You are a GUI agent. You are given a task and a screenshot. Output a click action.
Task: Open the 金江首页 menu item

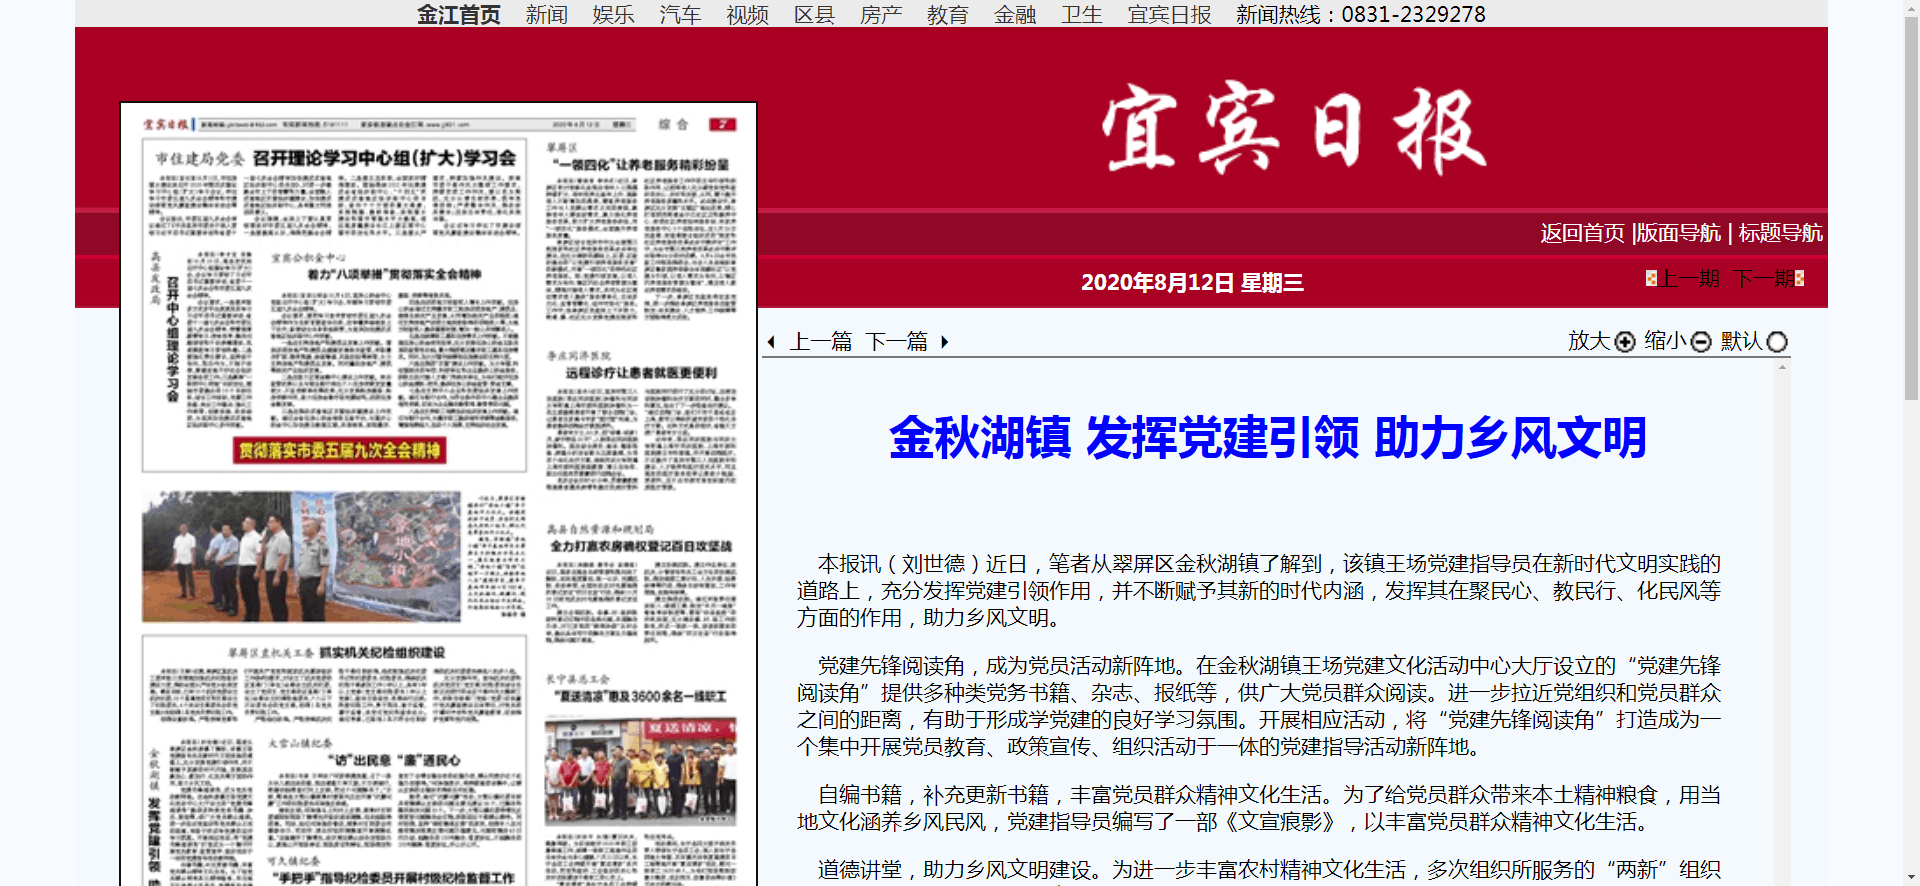tap(458, 14)
